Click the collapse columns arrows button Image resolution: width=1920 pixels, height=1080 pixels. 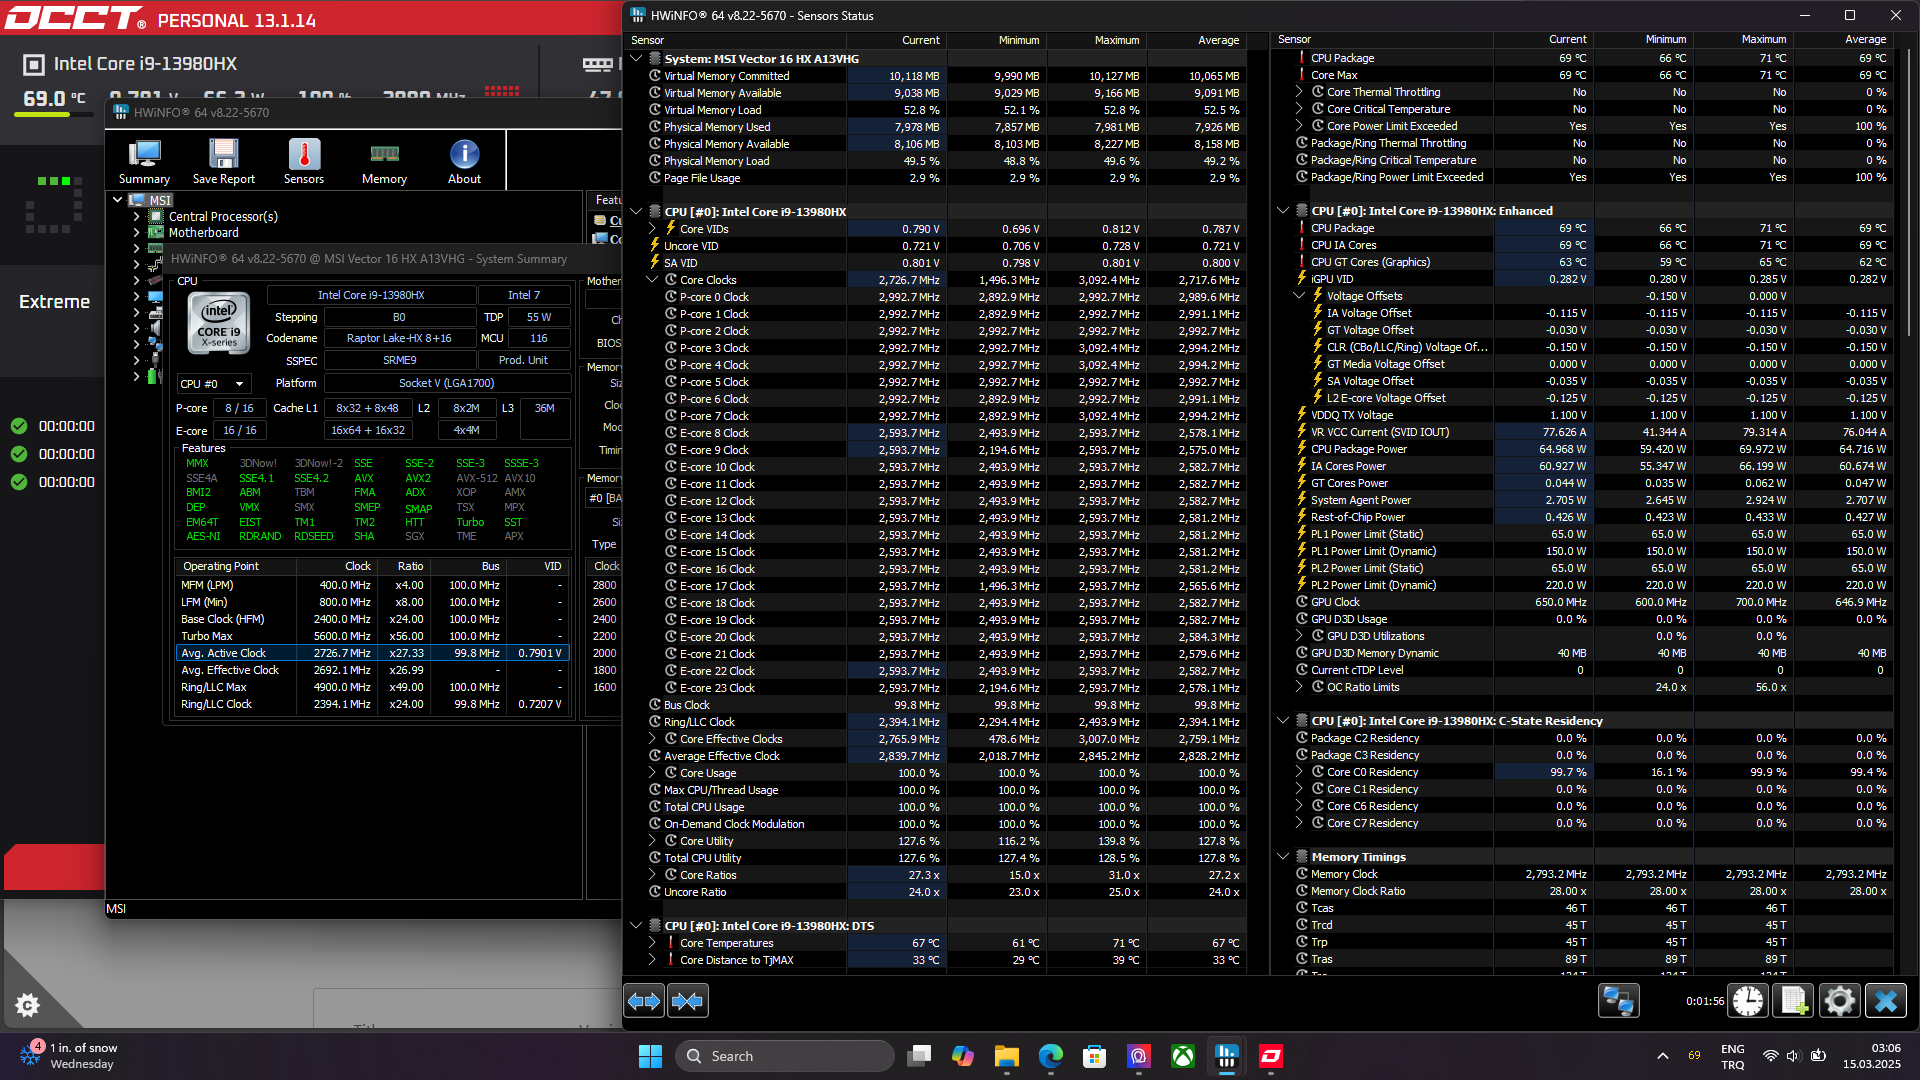click(x=688, y=1001)
